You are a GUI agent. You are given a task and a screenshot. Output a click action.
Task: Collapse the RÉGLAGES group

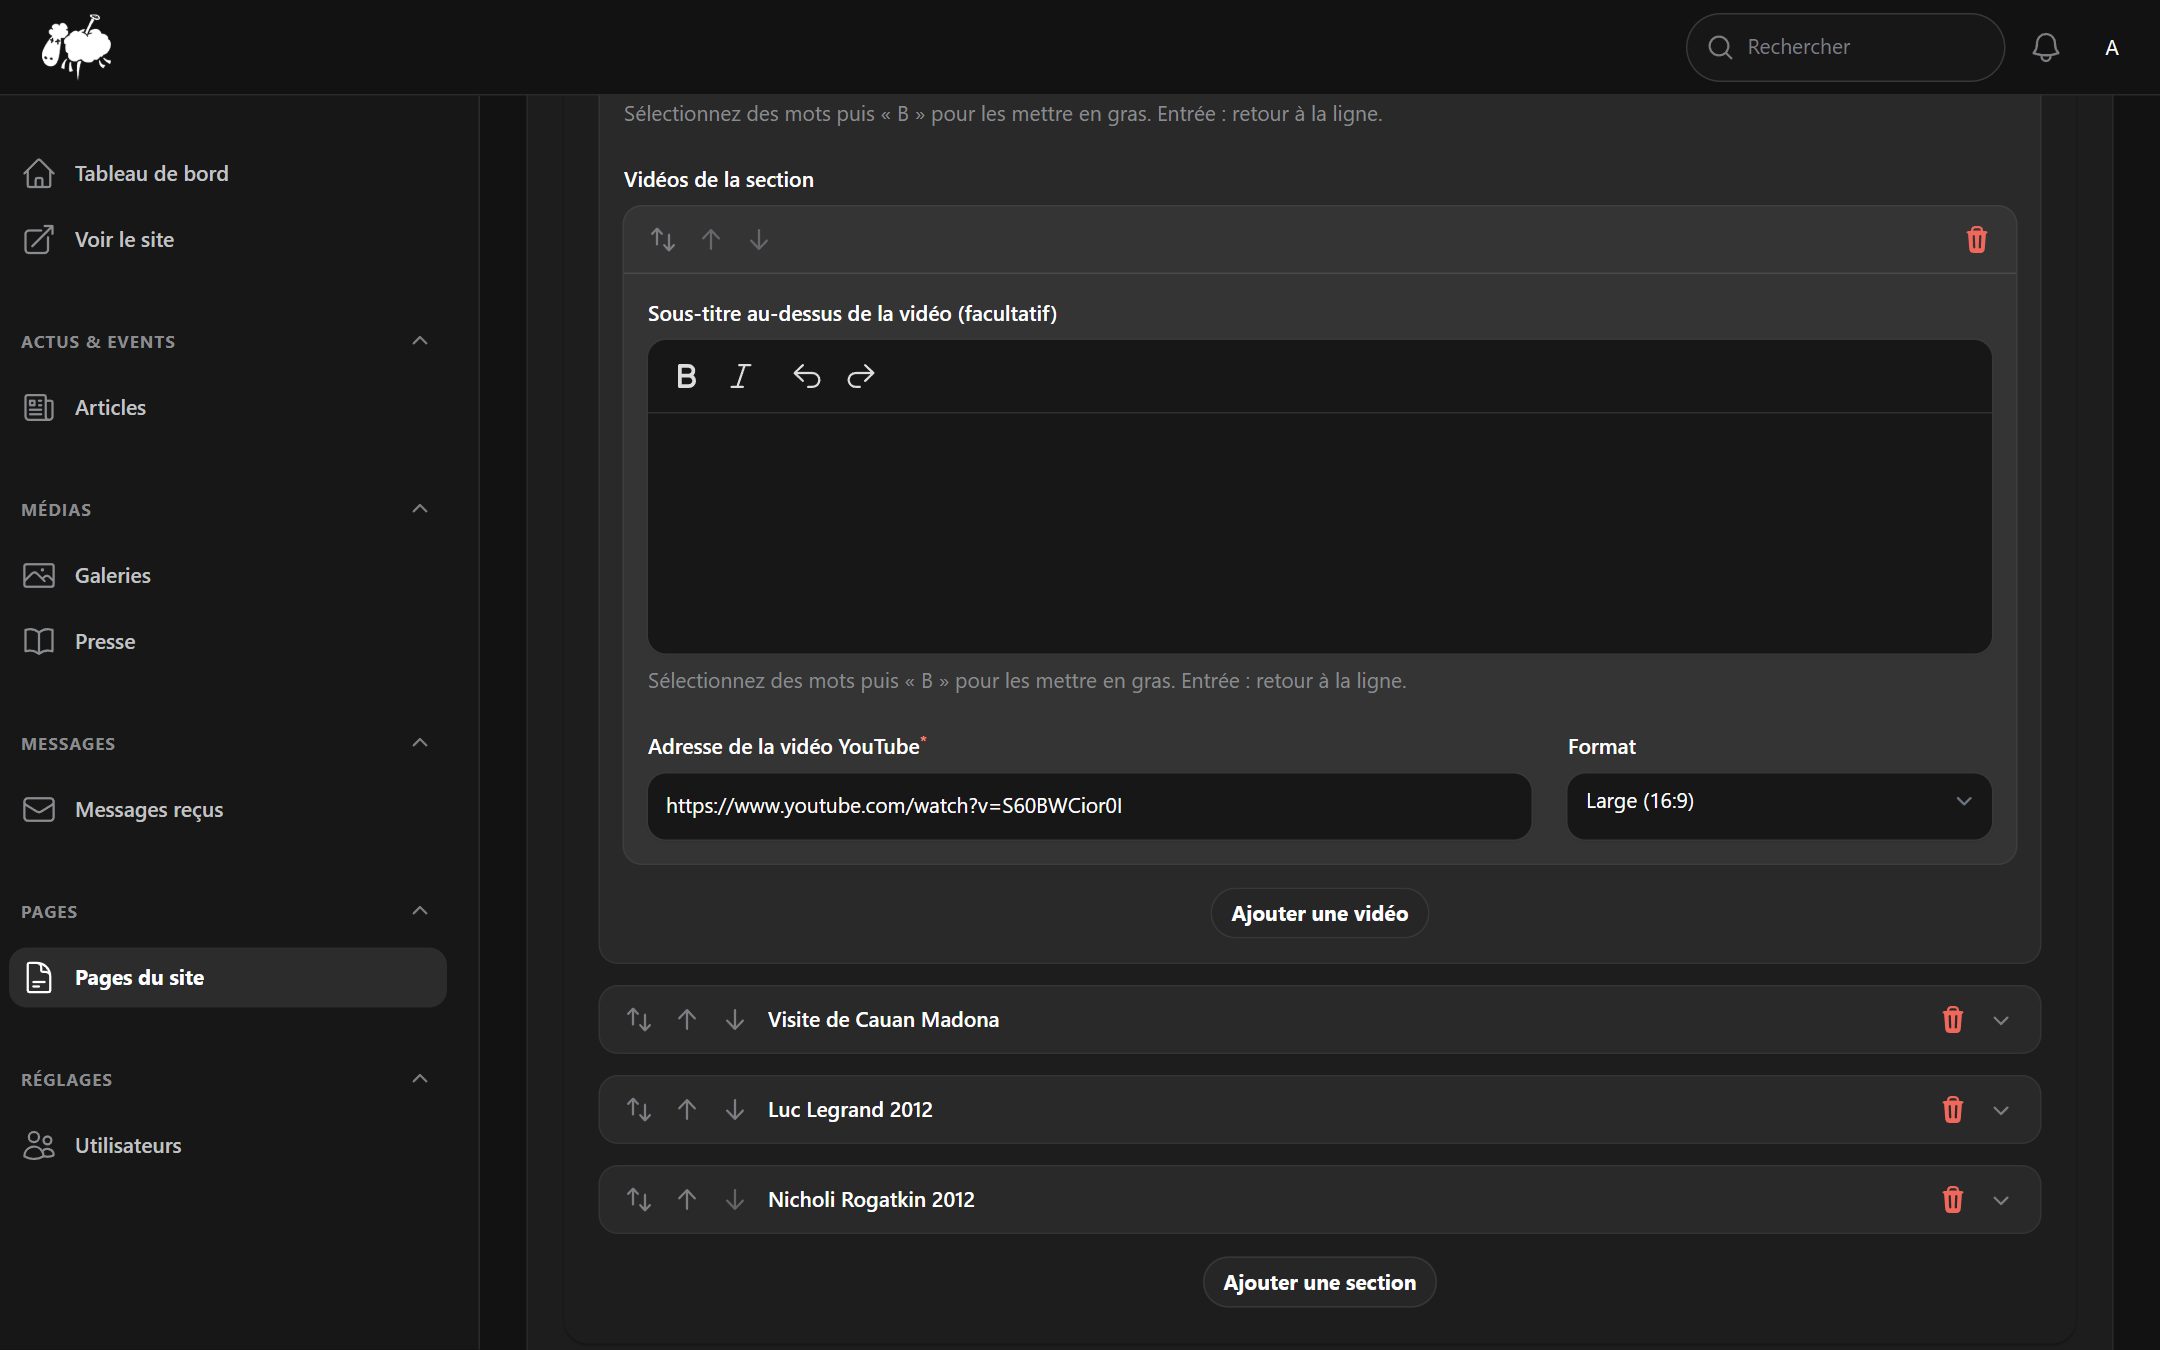pyautogui.click(x=420, y=1079)
